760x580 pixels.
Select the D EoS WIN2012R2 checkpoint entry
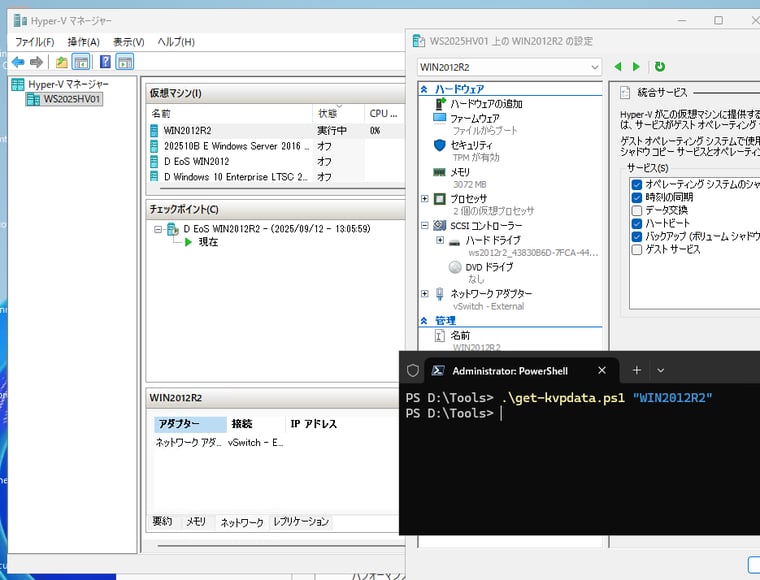pos(276,229)
